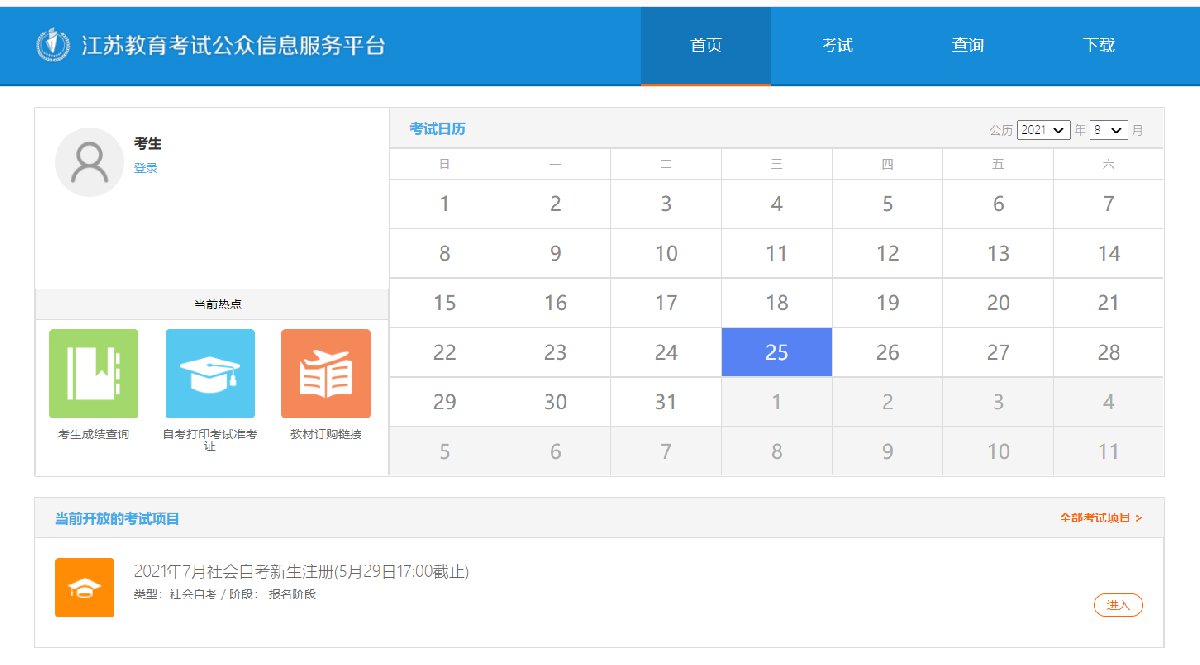The image size is (1200, 665).
Task: Select date 15 in the calendar
Action: click(x=445, y=303)
